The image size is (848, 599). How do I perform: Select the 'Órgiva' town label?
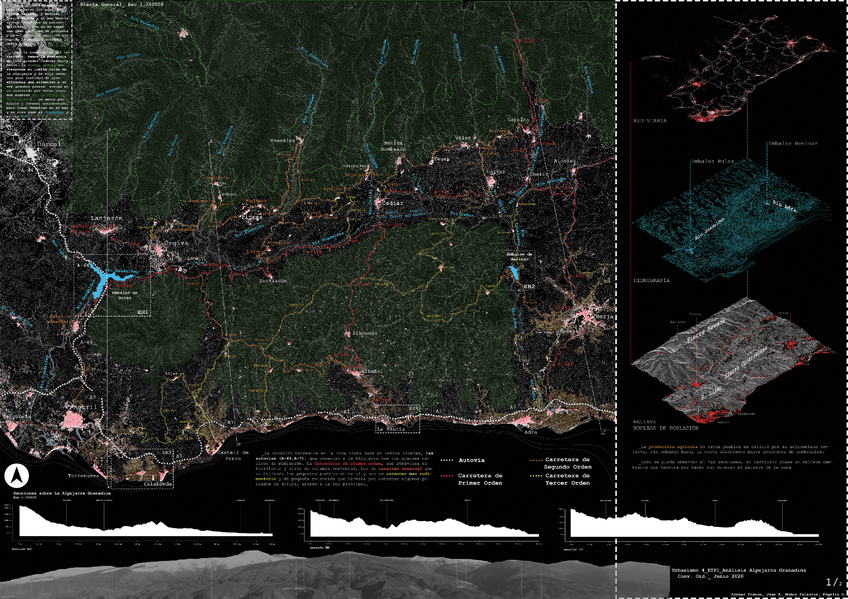(x=176, y=243)
